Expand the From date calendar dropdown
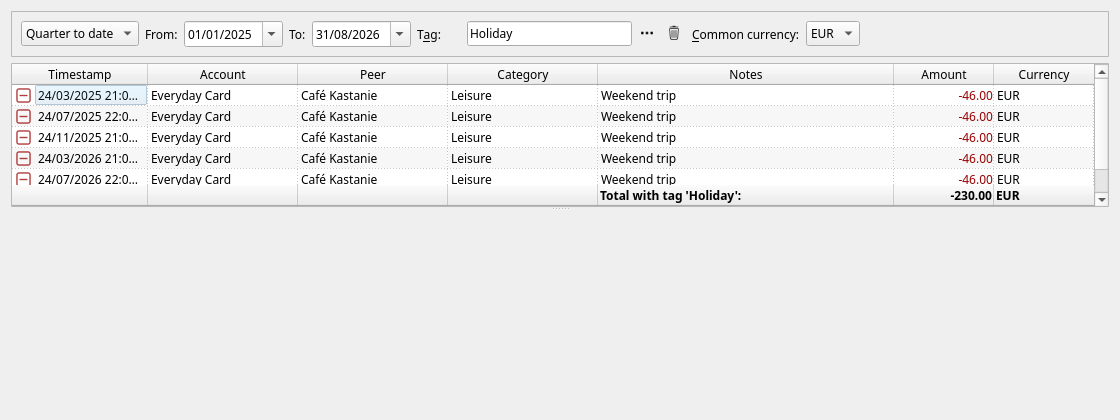The height and width of the screenshot is (420, 1120). tap(272, 34)
